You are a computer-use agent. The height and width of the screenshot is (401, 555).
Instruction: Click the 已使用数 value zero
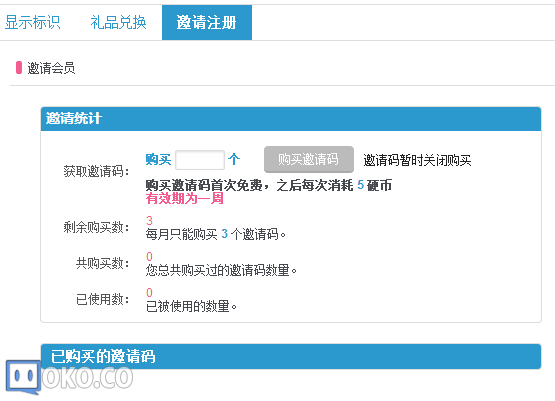(x=149, y=292)
